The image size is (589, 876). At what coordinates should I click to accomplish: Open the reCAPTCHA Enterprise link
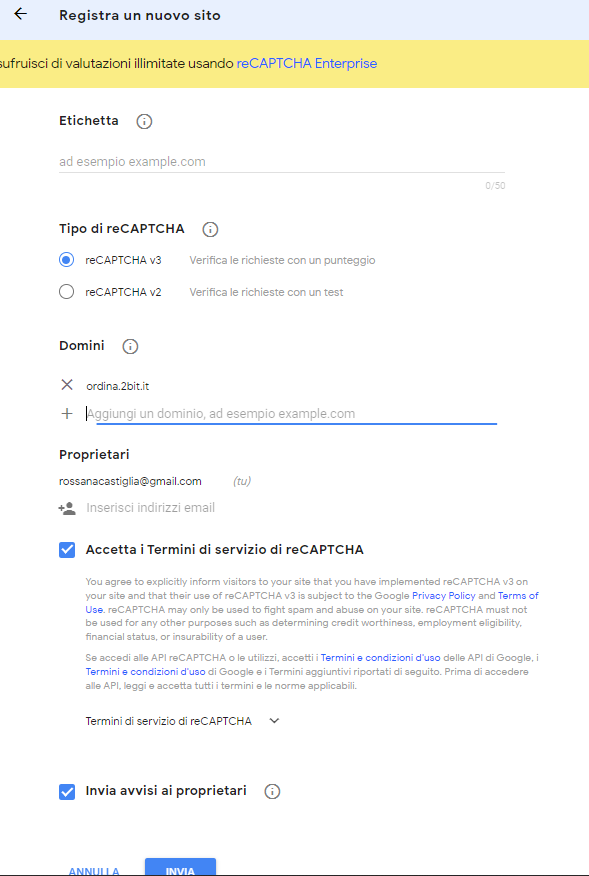click(307, 64)
